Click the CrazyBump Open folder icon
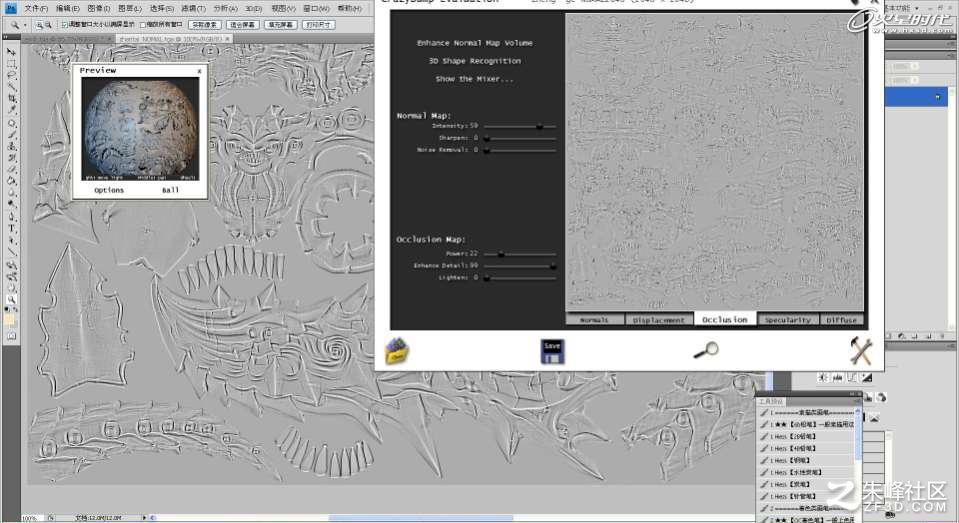This screenshot has width=959, height=523. (398, 351)
